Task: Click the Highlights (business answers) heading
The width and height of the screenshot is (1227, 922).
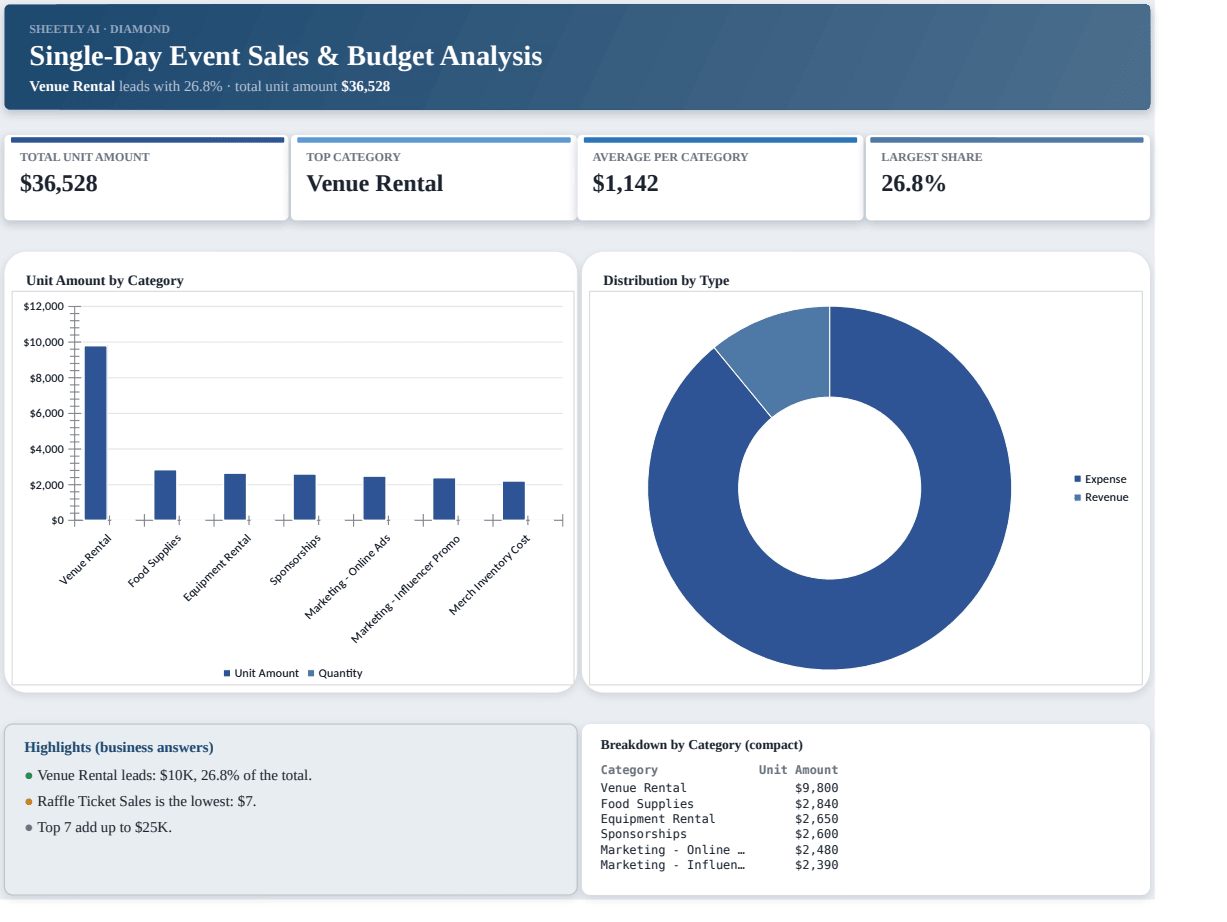Action: 119,747
